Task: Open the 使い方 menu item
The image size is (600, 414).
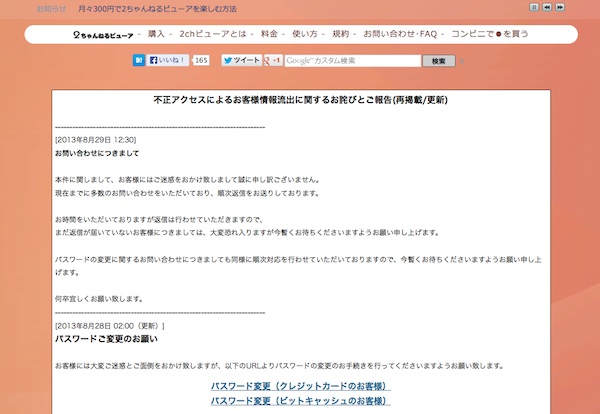Action: [305, 34]
